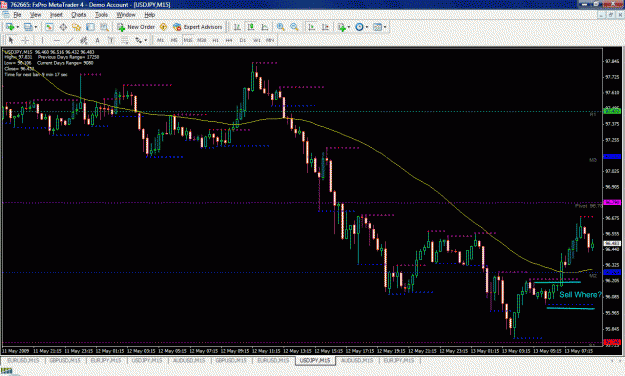Switch to the inactive USDJPY,M15 chart tab

(147, 360)
